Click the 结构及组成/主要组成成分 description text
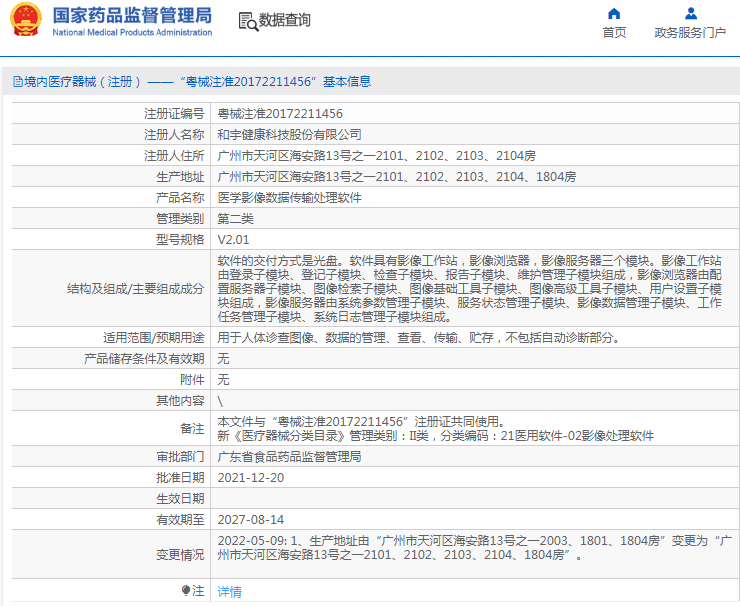Image resolution: width=740 pixels, height=606 pixels. point(470,288)
